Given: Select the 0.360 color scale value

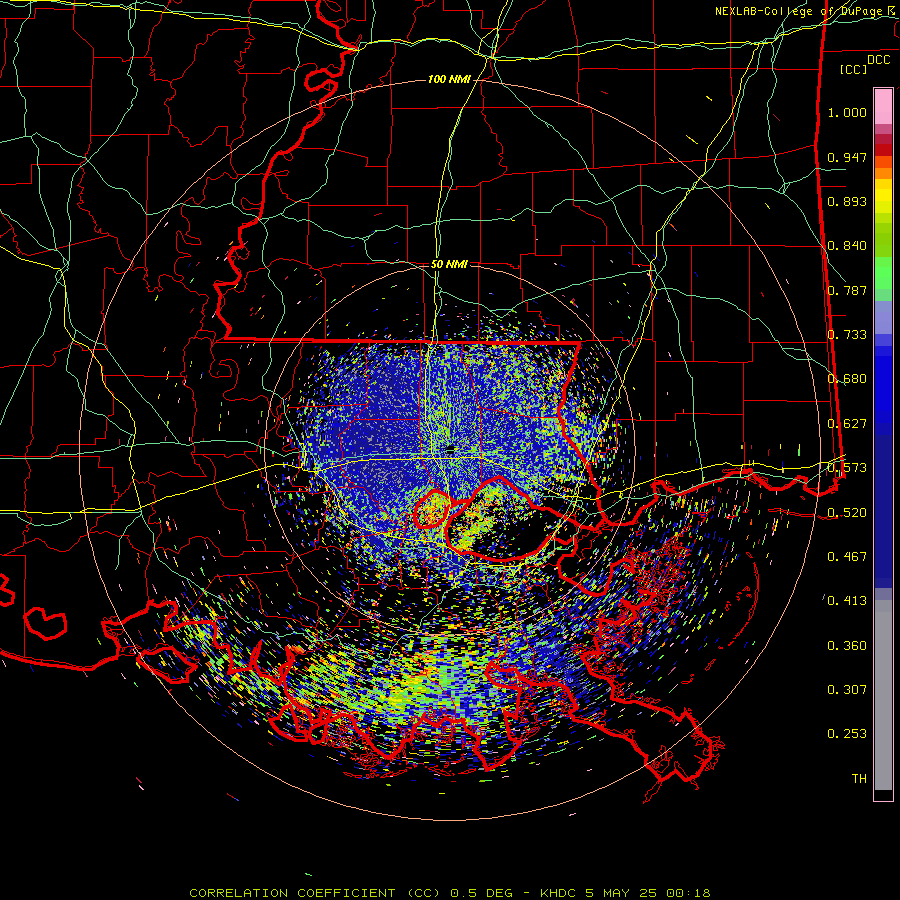Looking at the screenshot, I should coord(847,646).
